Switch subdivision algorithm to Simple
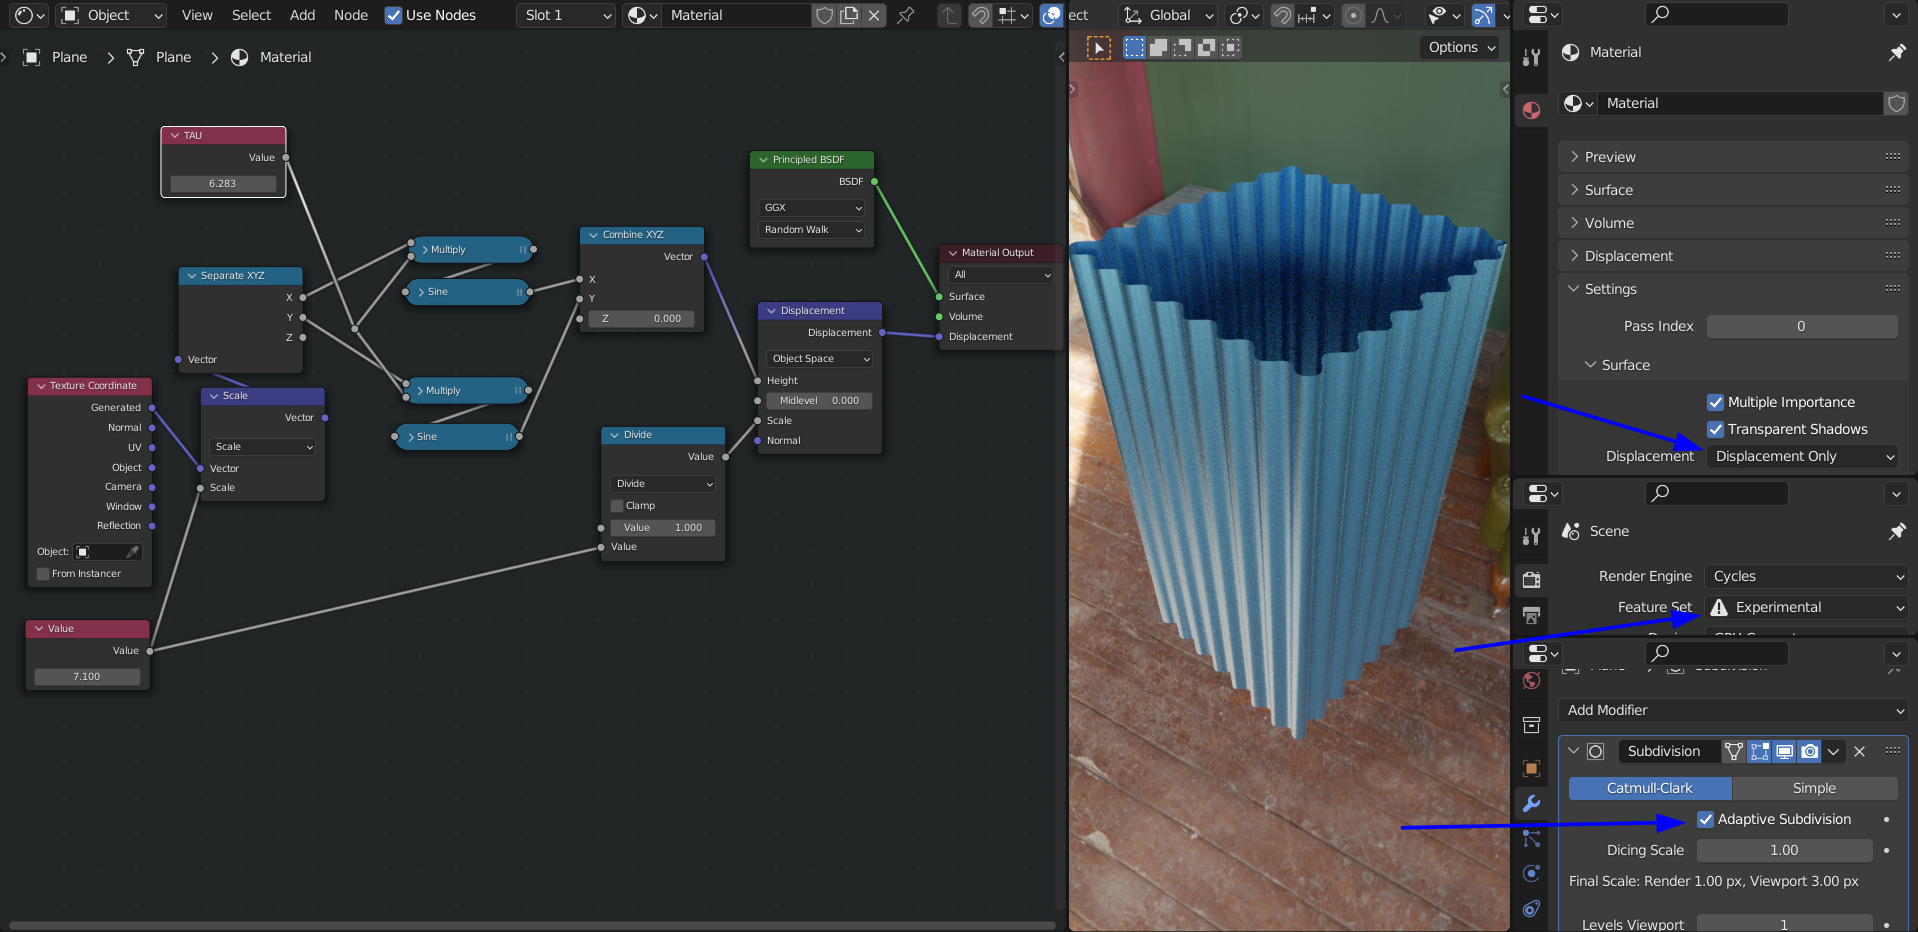The image size is (1918, 932). pos(1813,788)
